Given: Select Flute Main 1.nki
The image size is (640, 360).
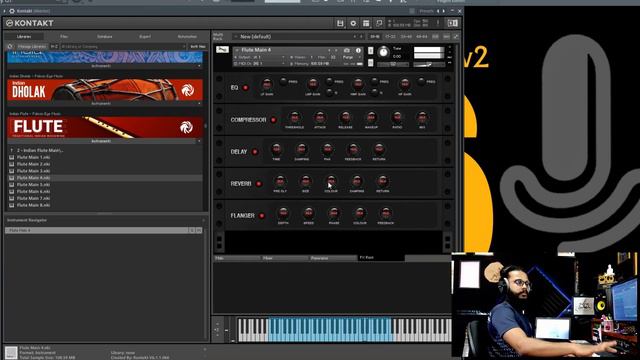Looking at the screenshot, I should (x=105, y=157).
